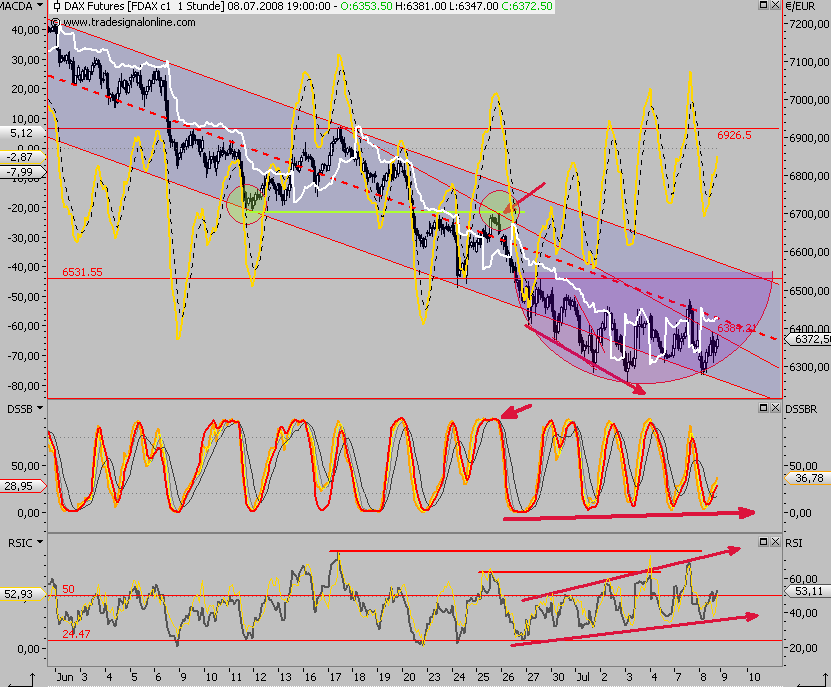Maximize the DSSB indicator pane
831x687 pixels.
764,408
